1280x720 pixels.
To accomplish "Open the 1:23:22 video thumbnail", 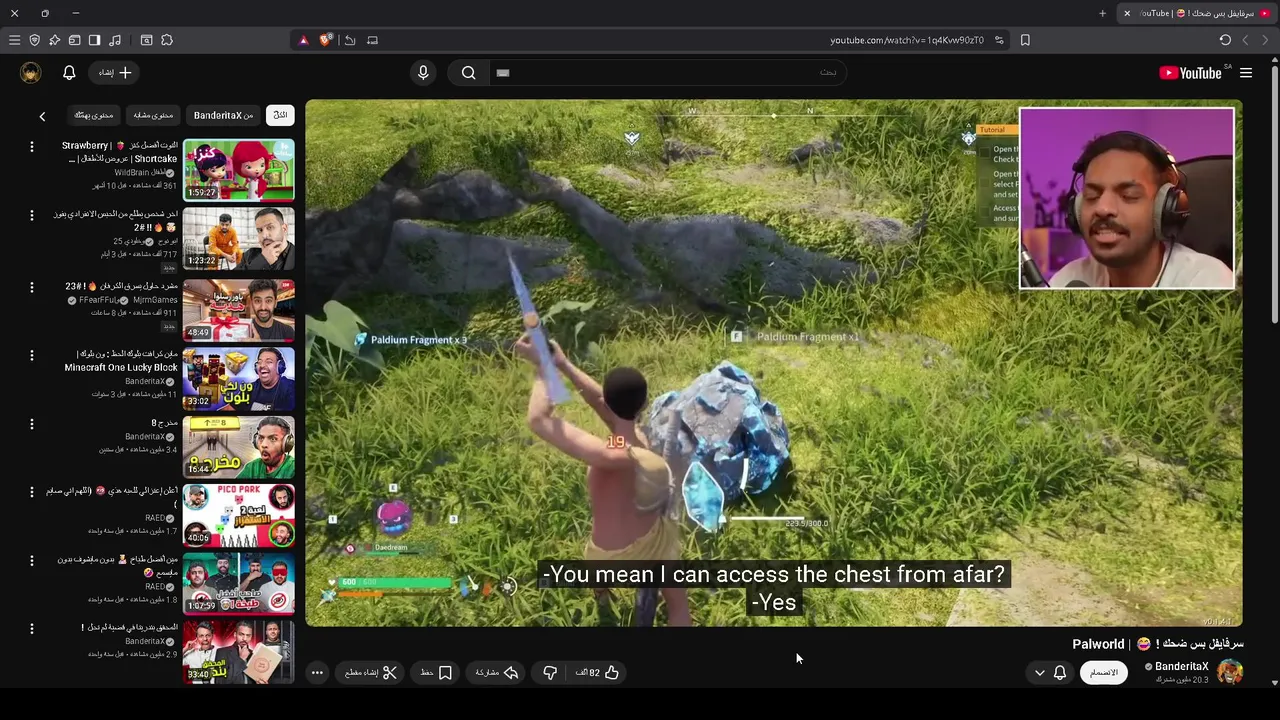I will click(239, 239).
